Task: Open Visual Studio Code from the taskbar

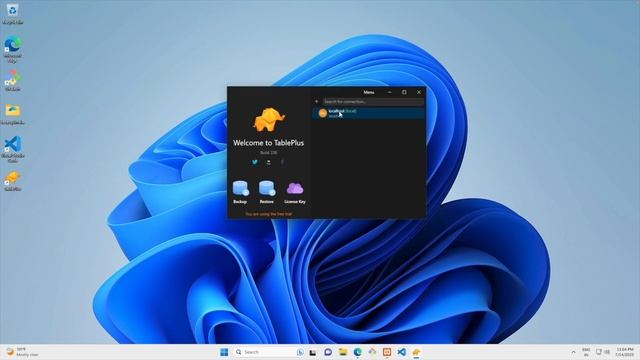Action: [x=402, y=352]
